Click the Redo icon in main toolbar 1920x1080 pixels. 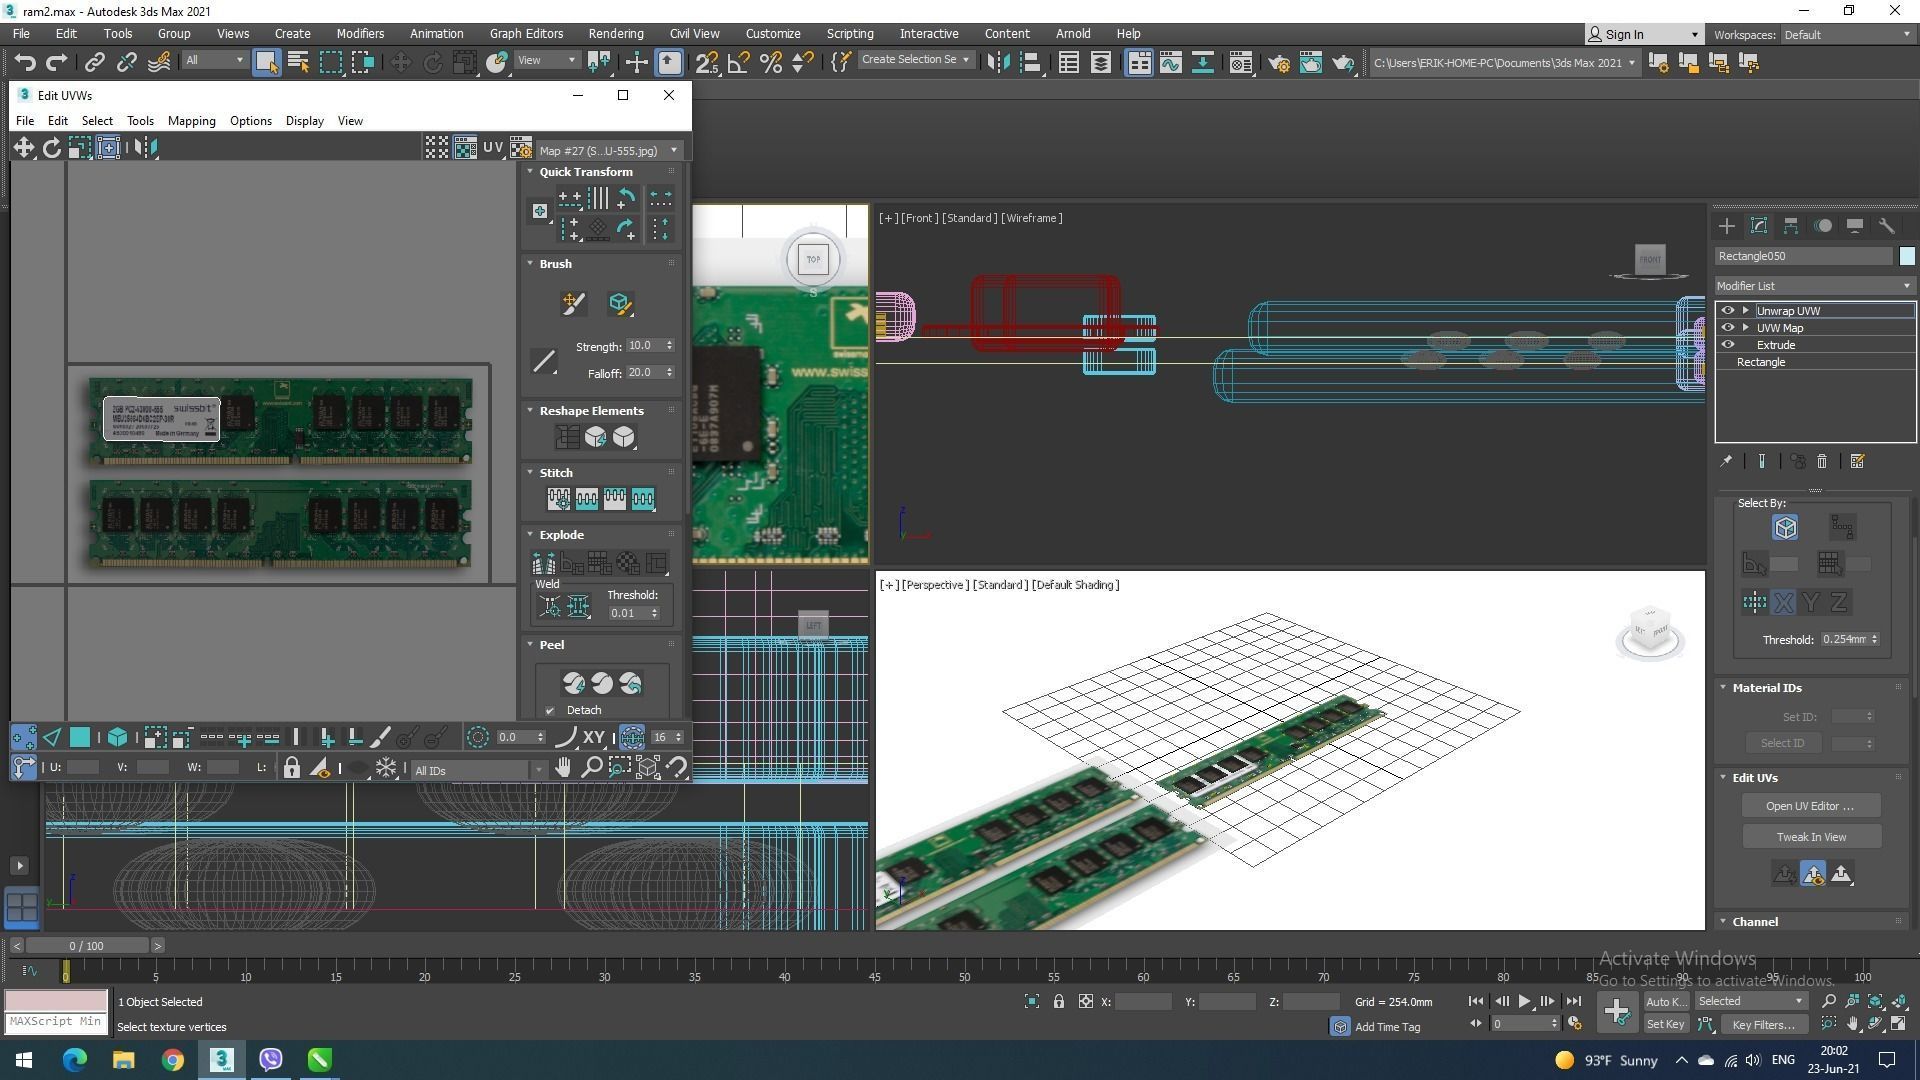click(57, 63)
